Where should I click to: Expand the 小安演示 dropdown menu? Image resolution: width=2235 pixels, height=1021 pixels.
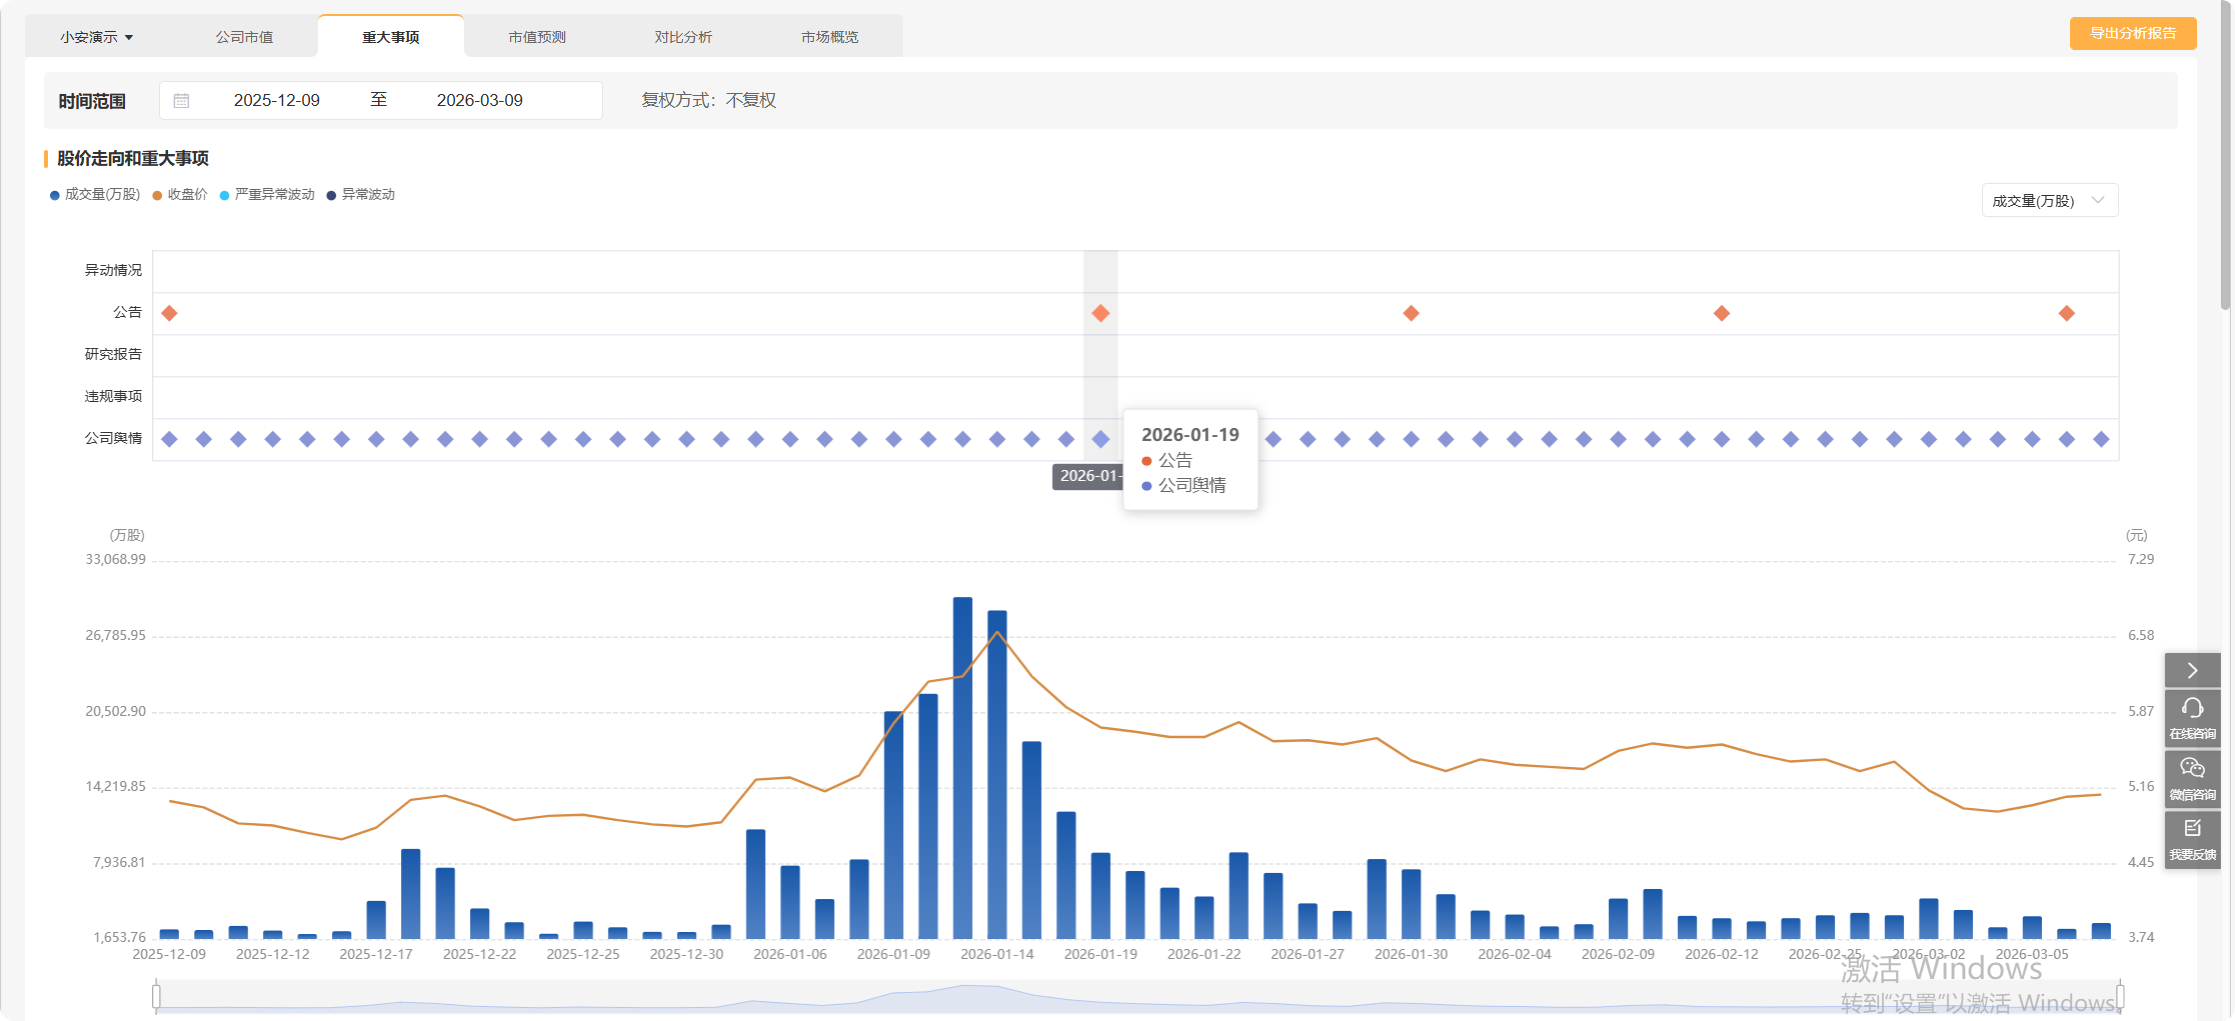tap(96, 37)
